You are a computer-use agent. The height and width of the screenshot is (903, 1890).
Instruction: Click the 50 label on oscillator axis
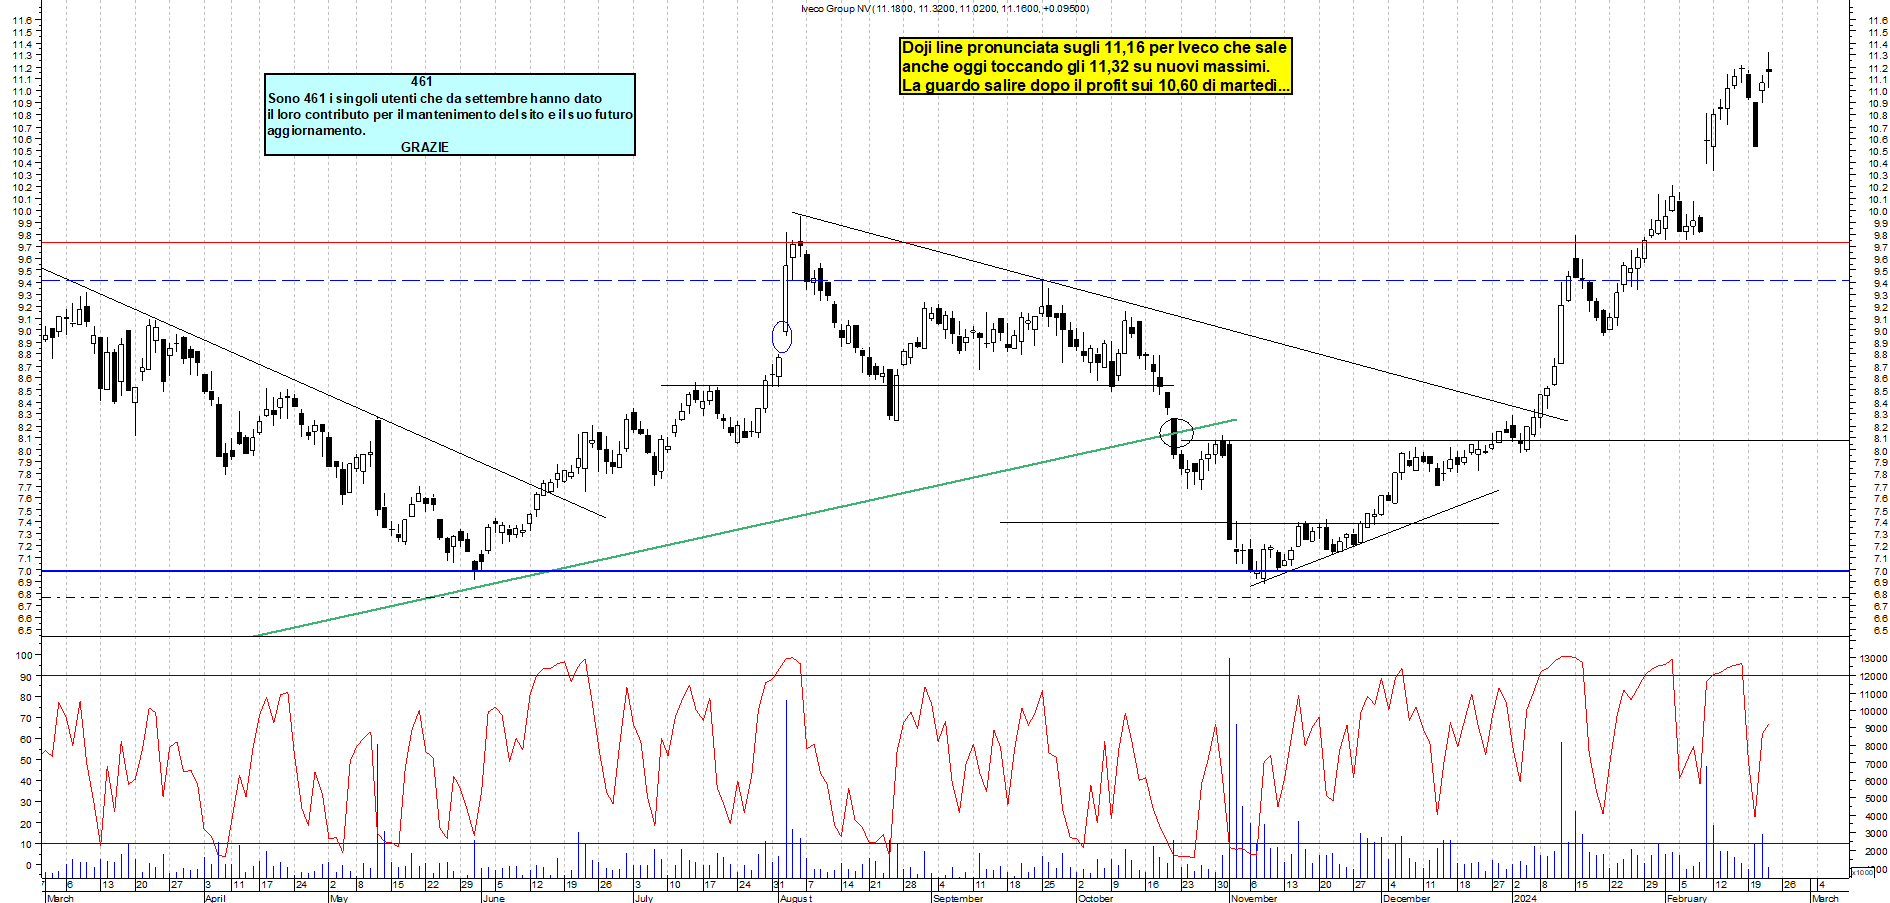click(26, 761)
